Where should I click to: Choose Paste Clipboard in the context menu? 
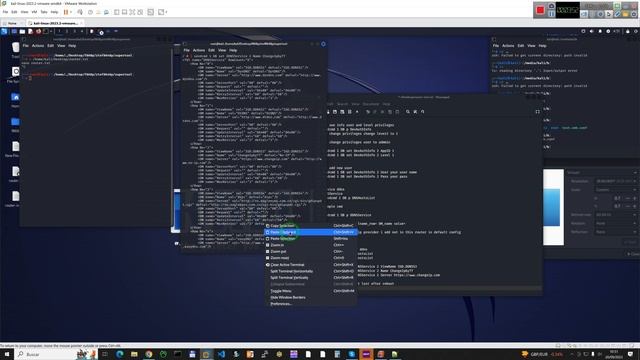pyautogui.click(x=311, y=232)
